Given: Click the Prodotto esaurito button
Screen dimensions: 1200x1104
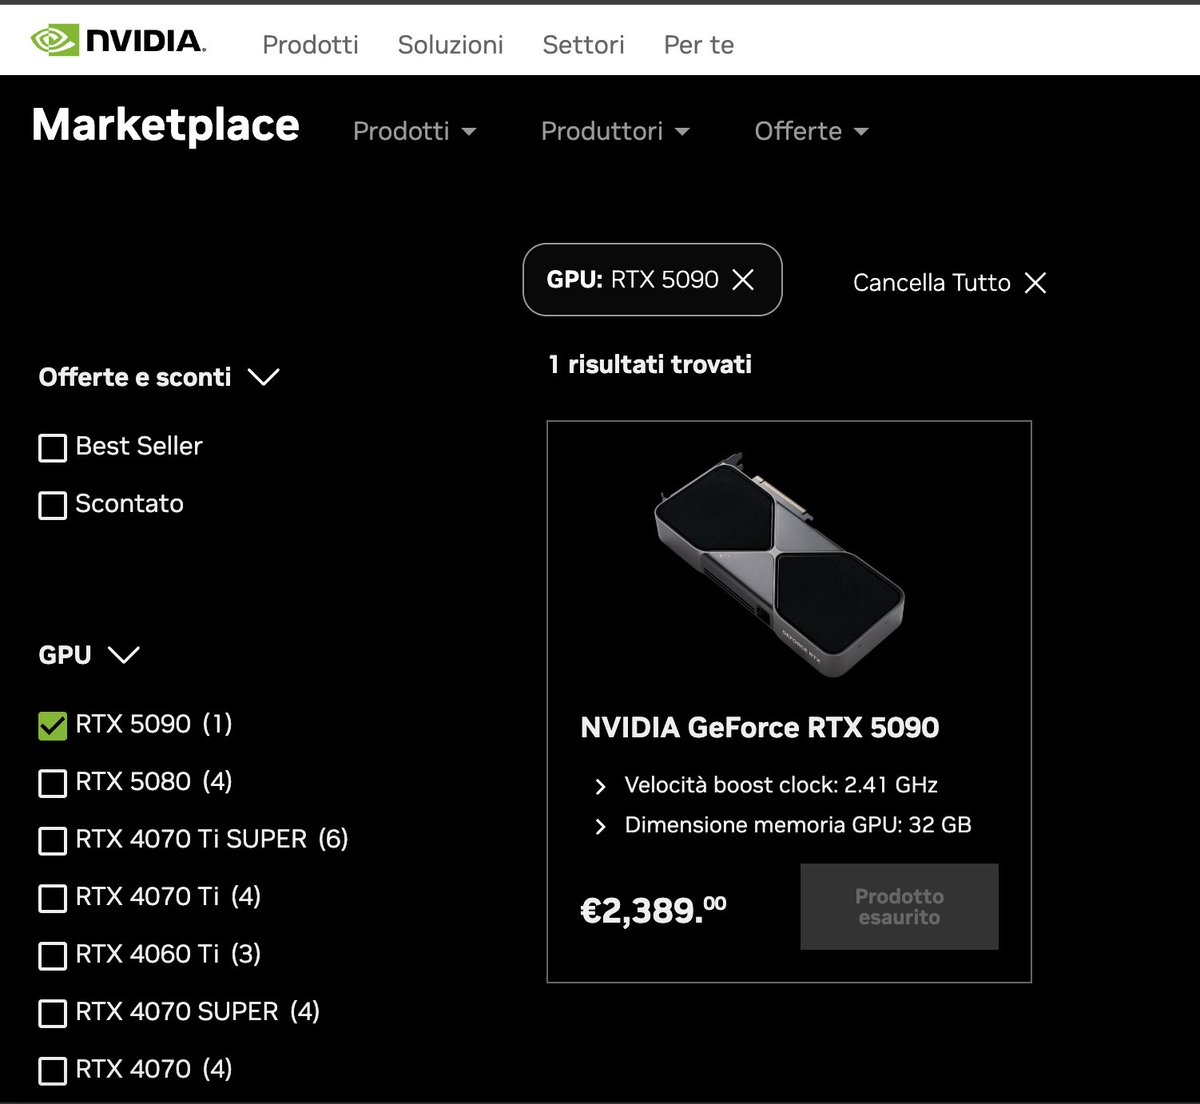Looking at the screenshot, I should click(x=899, y=907).
